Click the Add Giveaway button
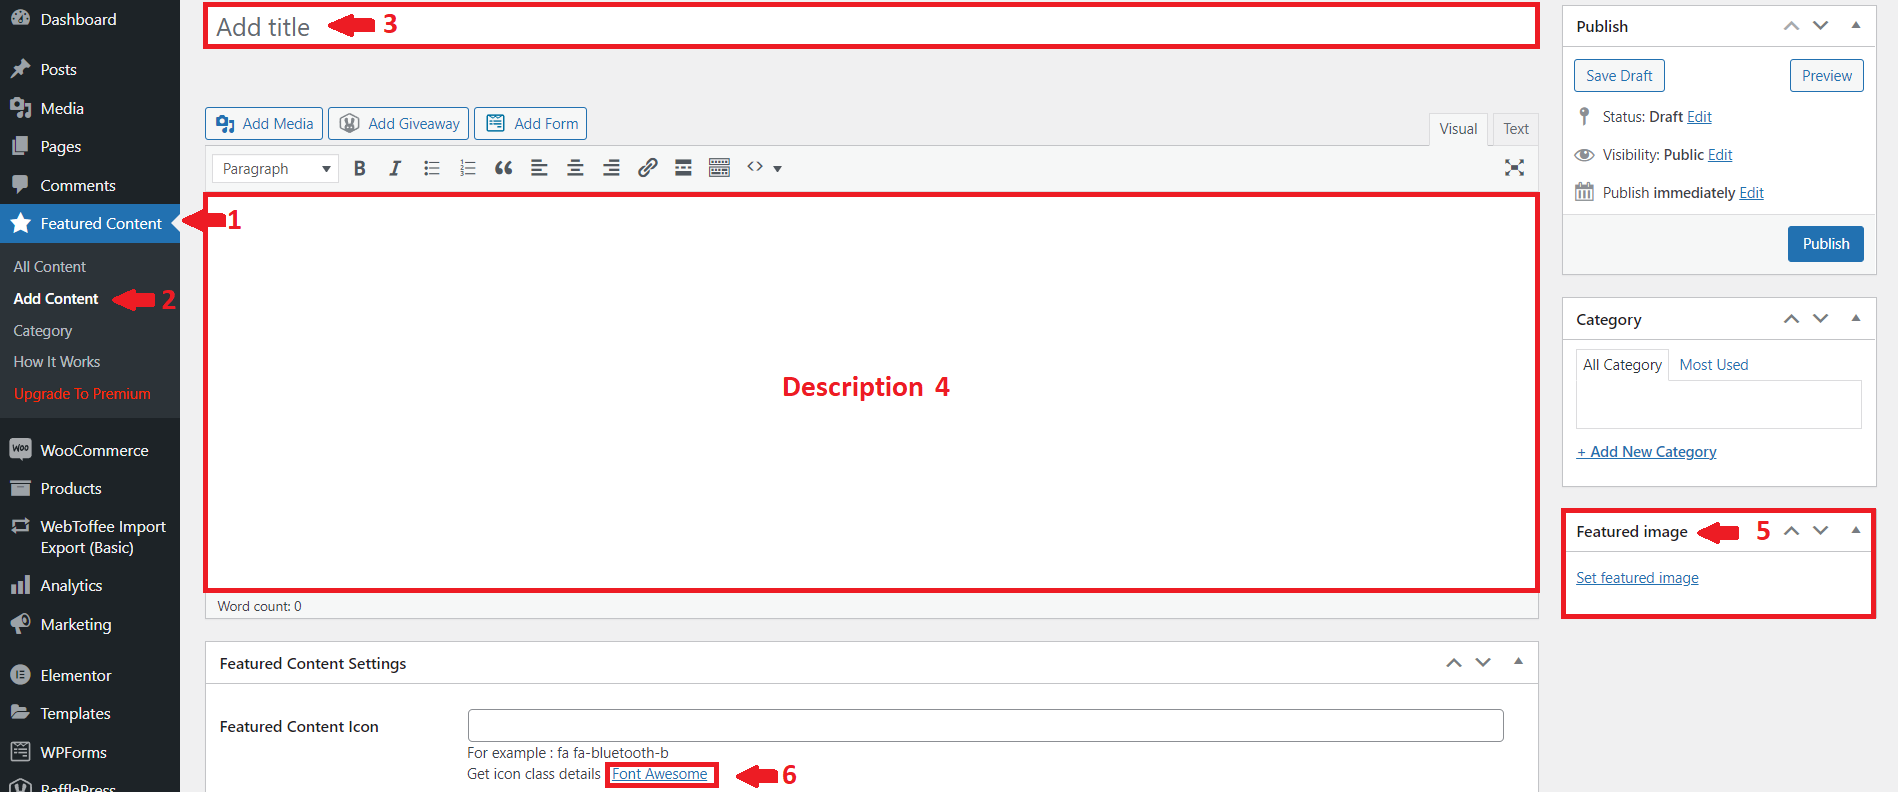The height and width of the screenshot is (792, 1898). tap(399, 124)
